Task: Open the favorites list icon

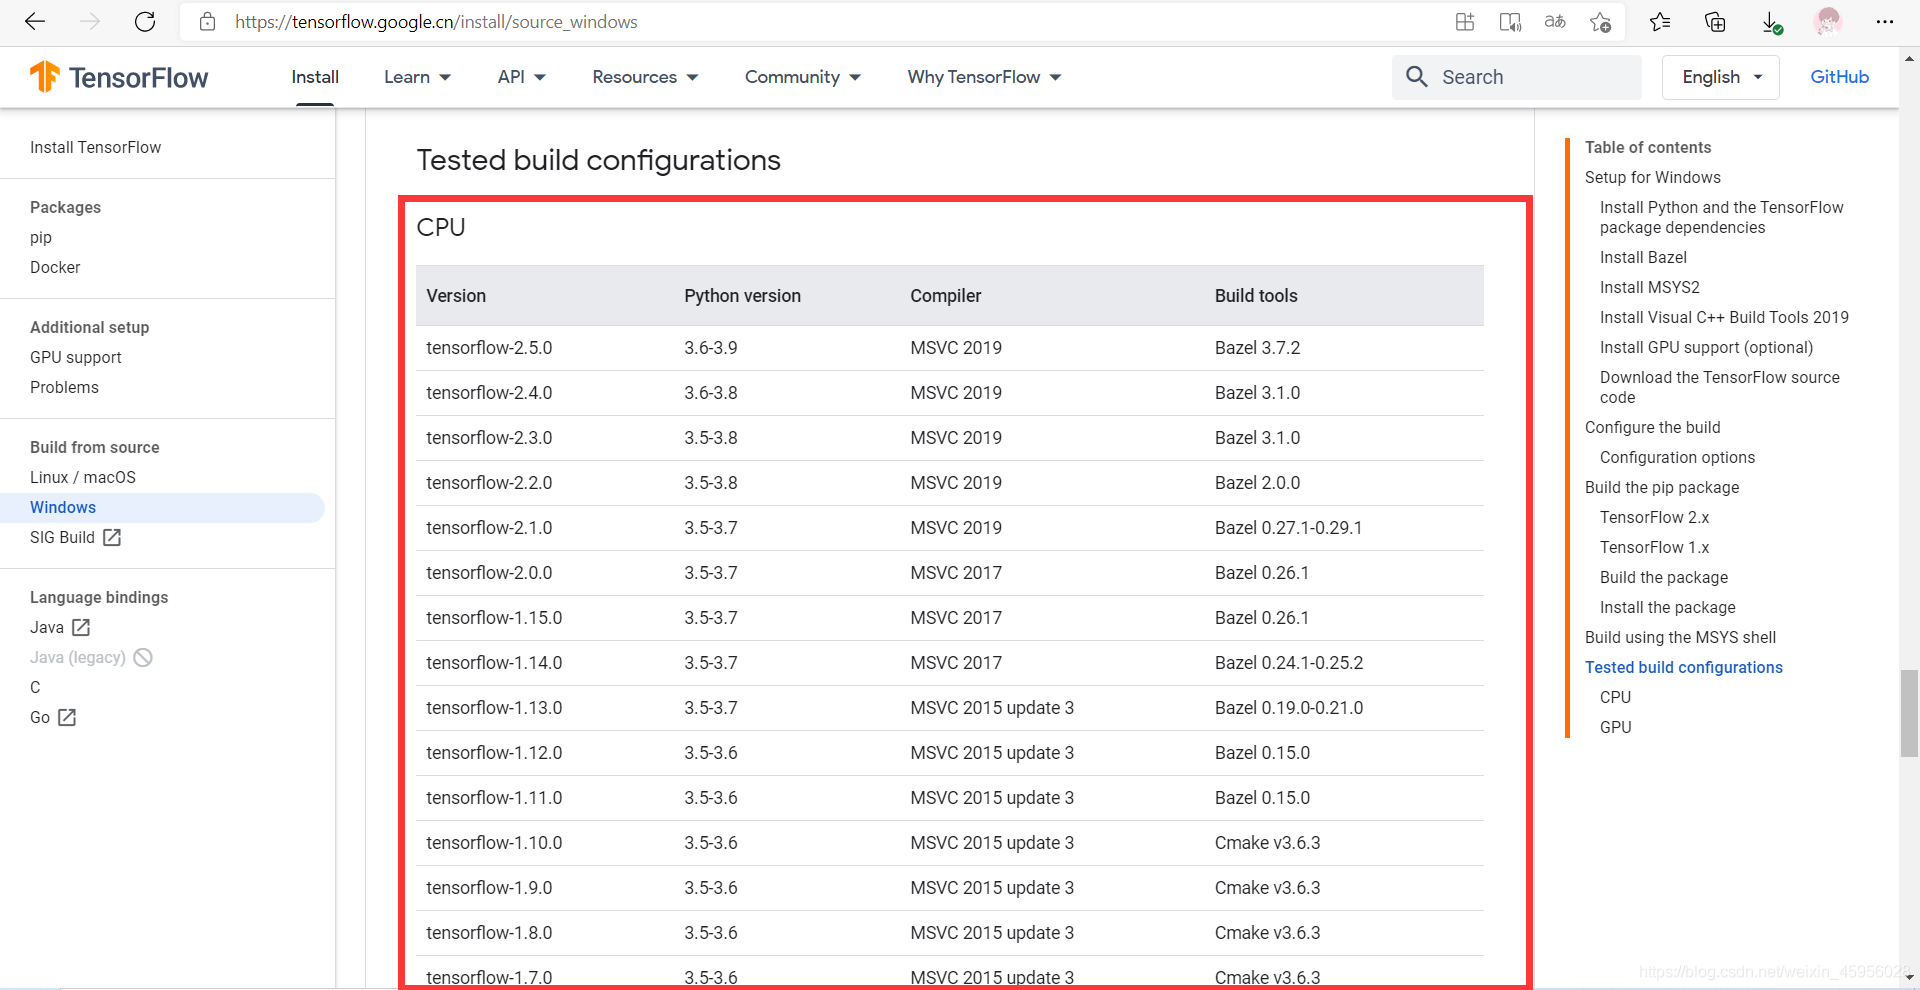Action: pos(1660,22)
